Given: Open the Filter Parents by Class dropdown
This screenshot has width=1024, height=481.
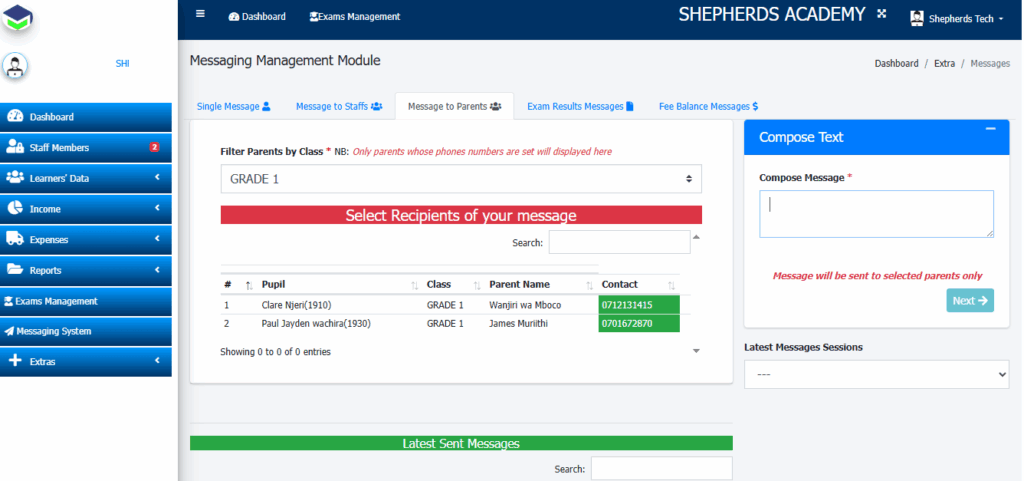Looking at the screenshot, I should point(461,179).
